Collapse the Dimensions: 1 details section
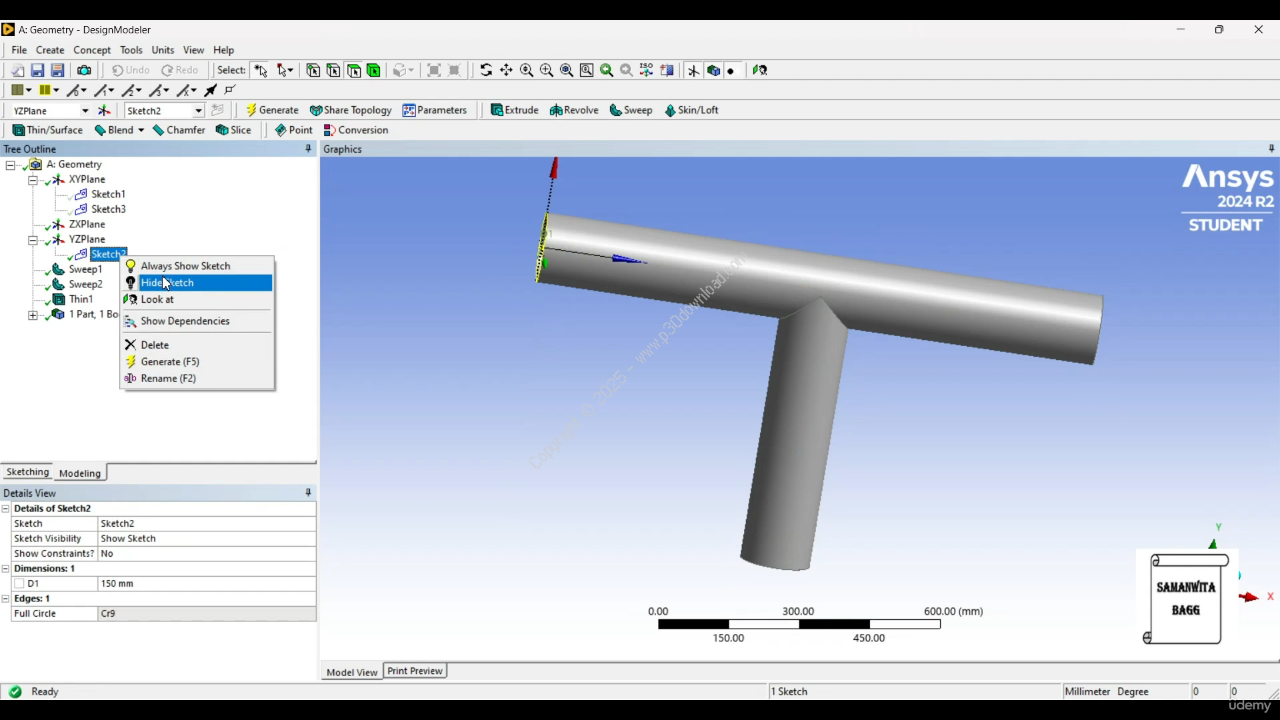Image resolution: width=1280 pixels, height=720 pixels. (7, 568)
